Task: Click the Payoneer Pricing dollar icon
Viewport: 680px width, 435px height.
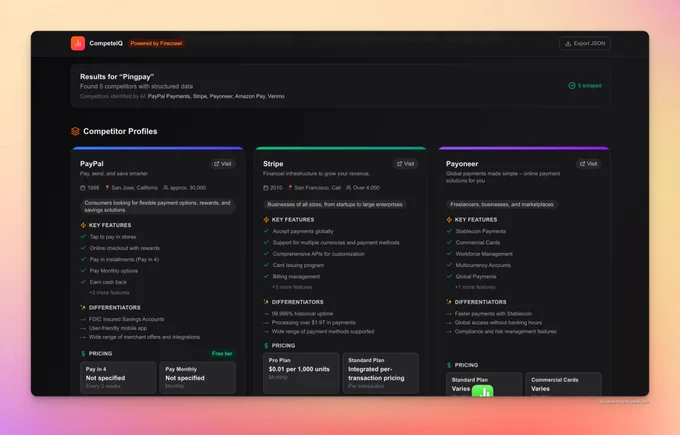Action: [449, 365]
